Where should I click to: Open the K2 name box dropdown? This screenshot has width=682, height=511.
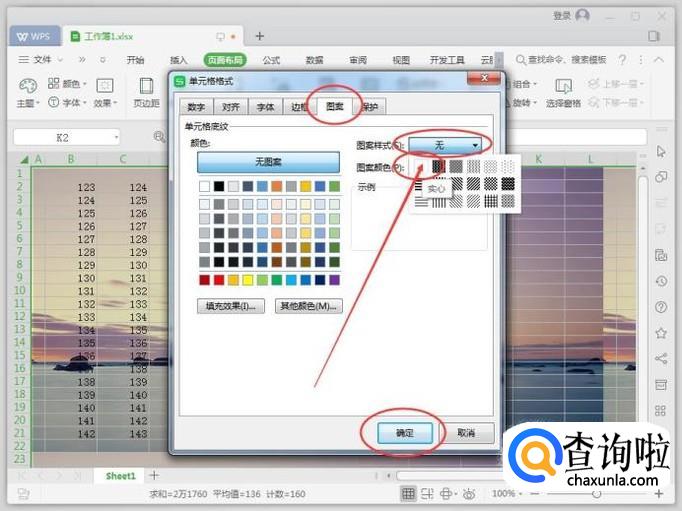coord(116,137)
